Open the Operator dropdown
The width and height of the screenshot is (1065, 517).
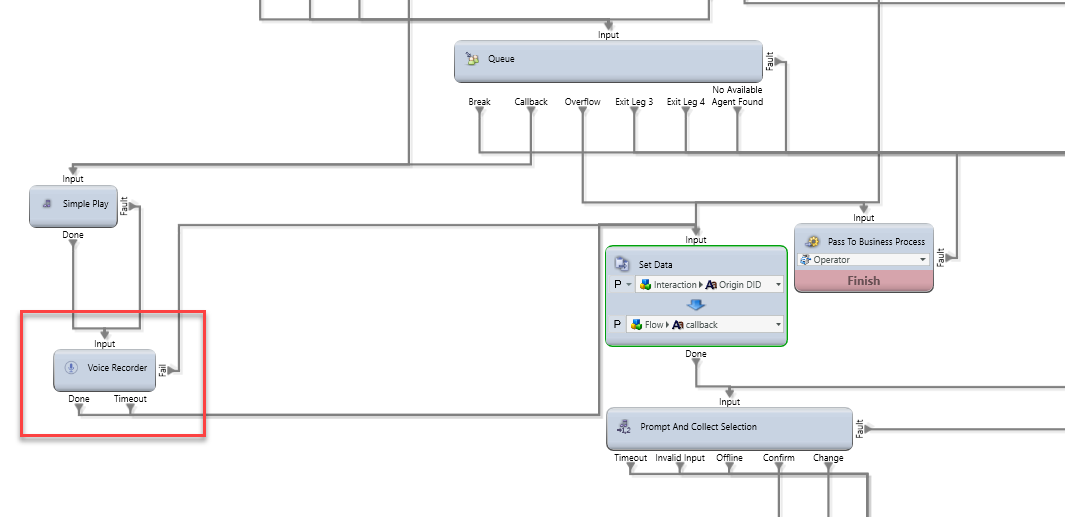click(922, 260)
